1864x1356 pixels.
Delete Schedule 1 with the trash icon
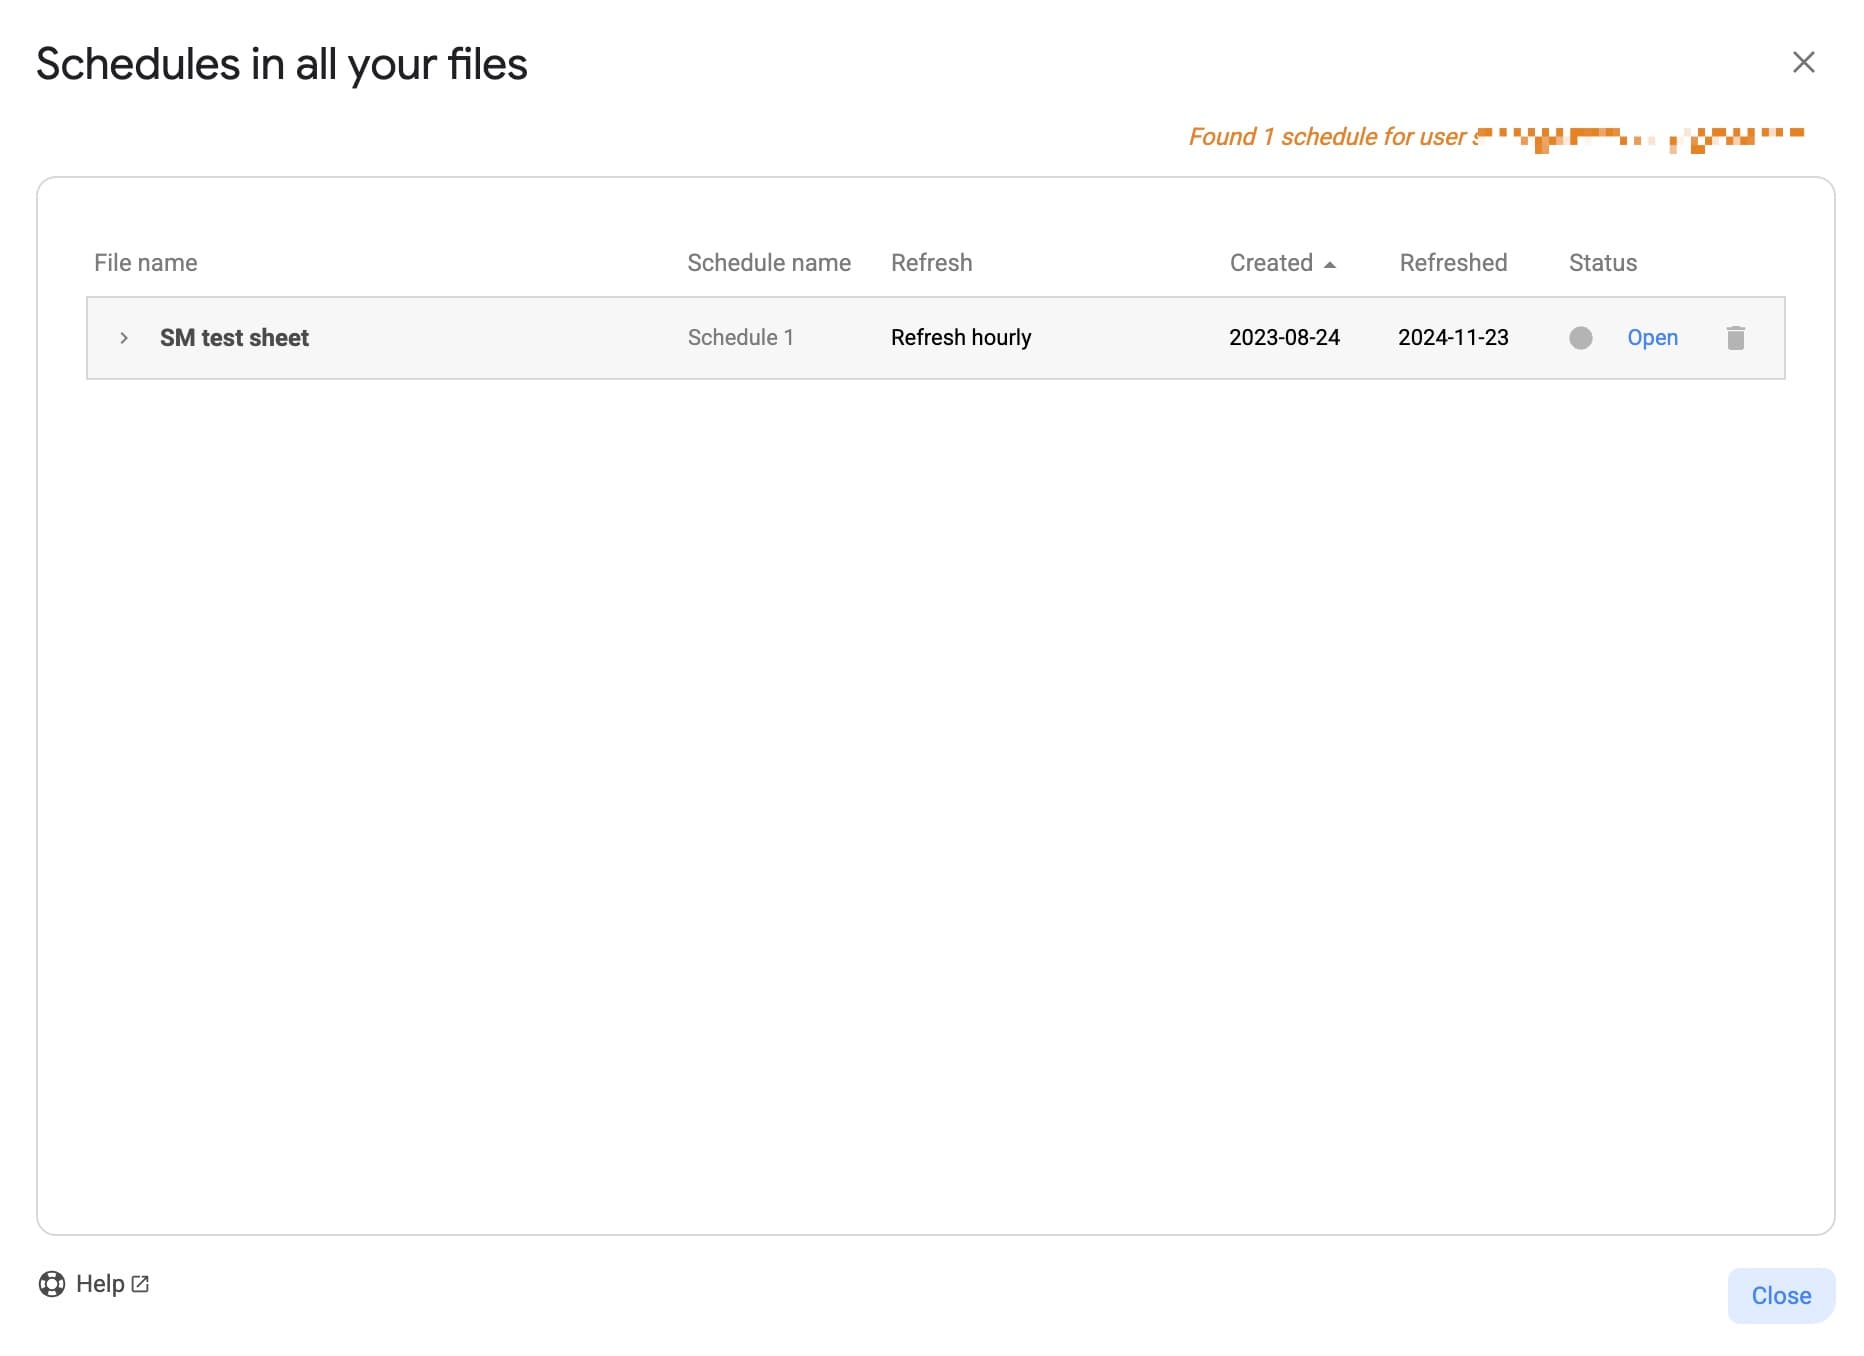[x=1735, y=338]
